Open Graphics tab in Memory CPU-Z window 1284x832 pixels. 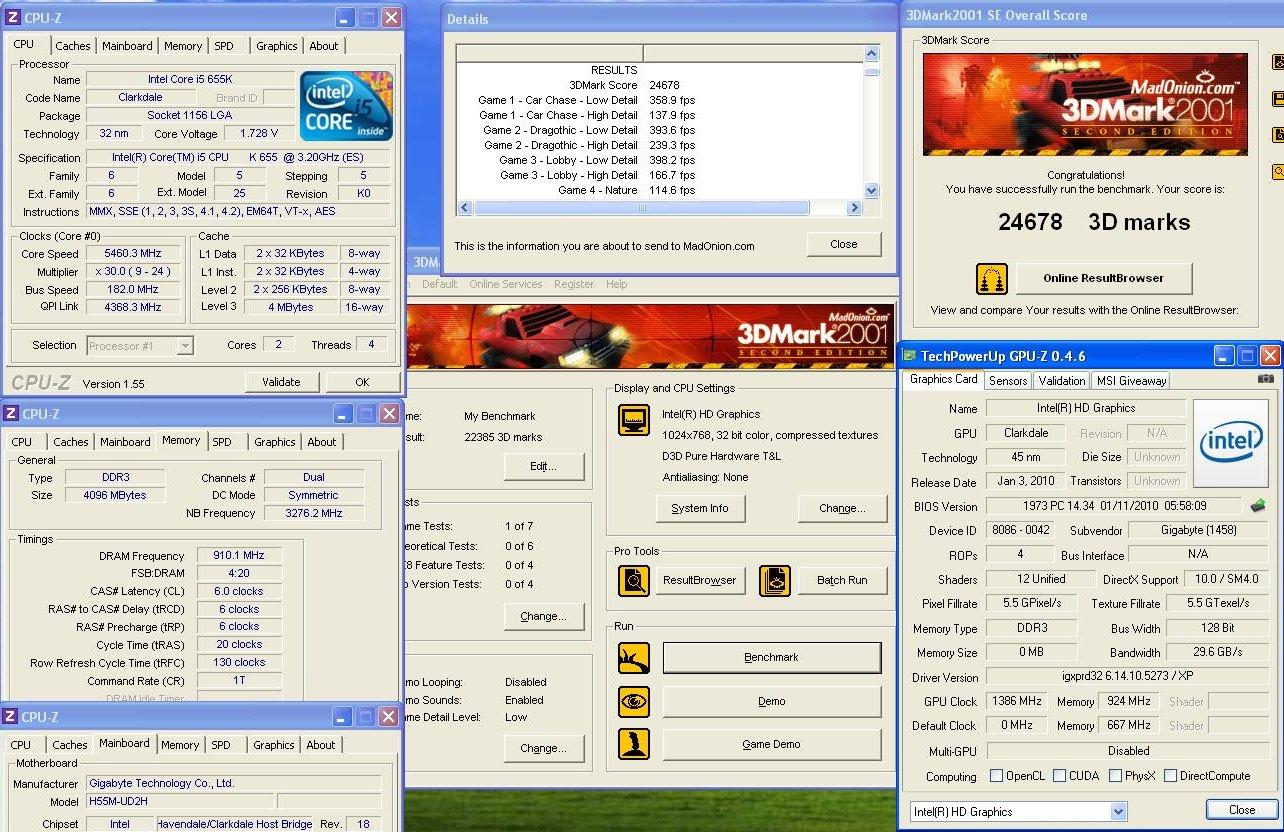coord(275,442)
